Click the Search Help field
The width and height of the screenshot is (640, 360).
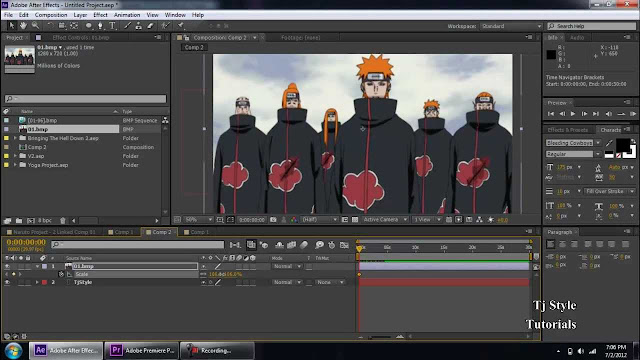click(592, 26)
